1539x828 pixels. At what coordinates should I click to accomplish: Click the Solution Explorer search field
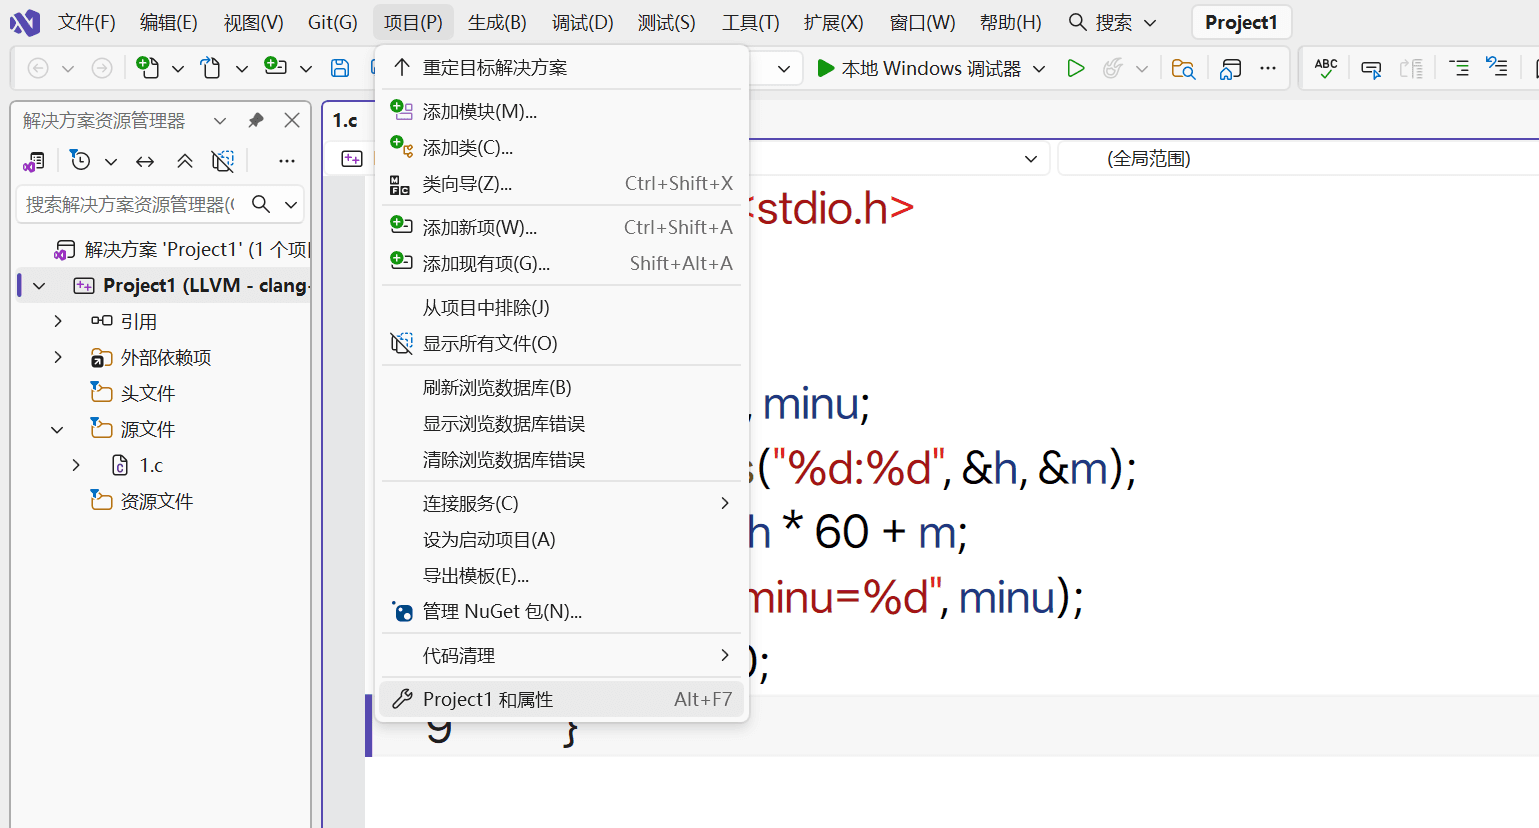pyautogui.click(x=130, y=204)
